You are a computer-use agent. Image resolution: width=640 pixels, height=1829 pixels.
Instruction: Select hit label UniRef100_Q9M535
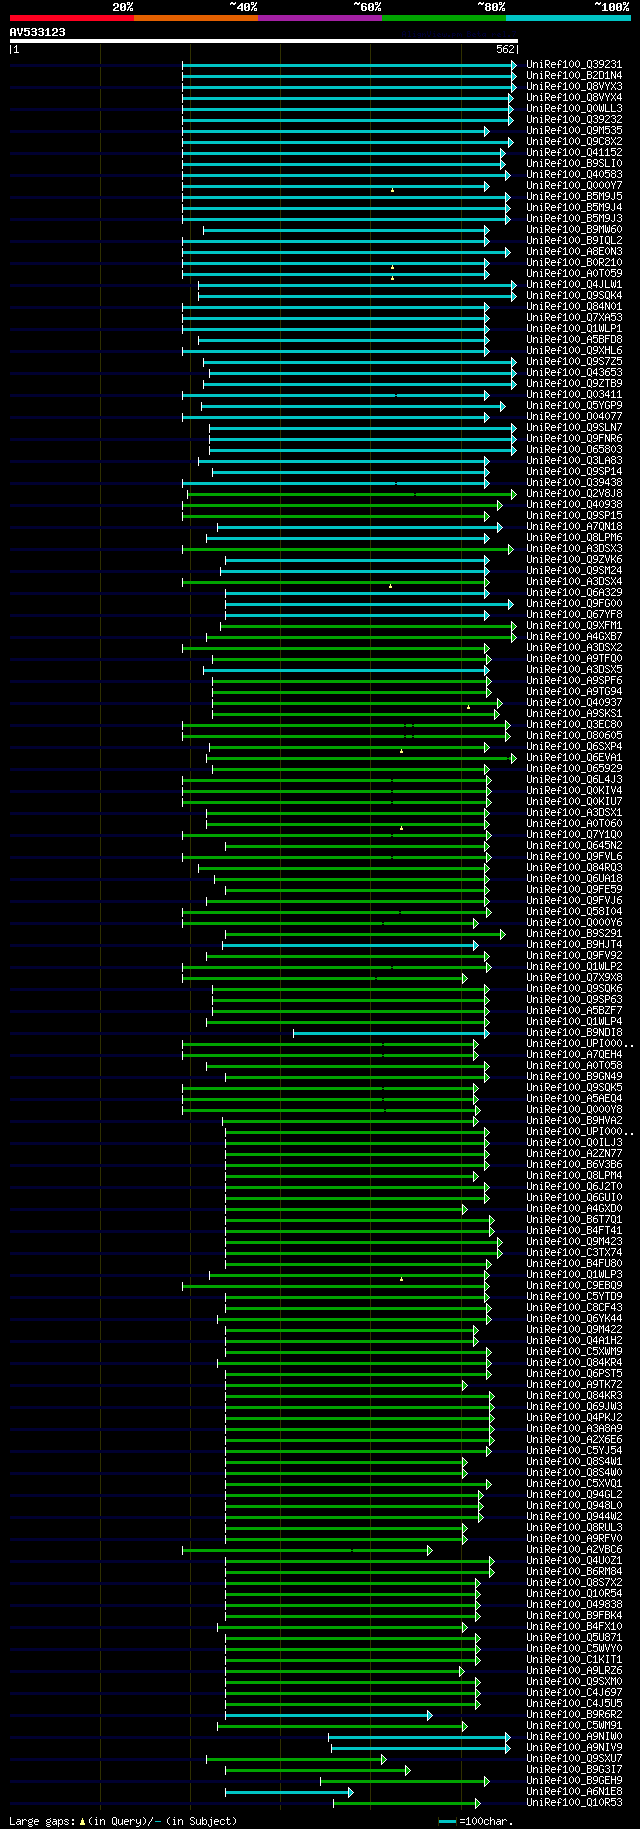574,131
